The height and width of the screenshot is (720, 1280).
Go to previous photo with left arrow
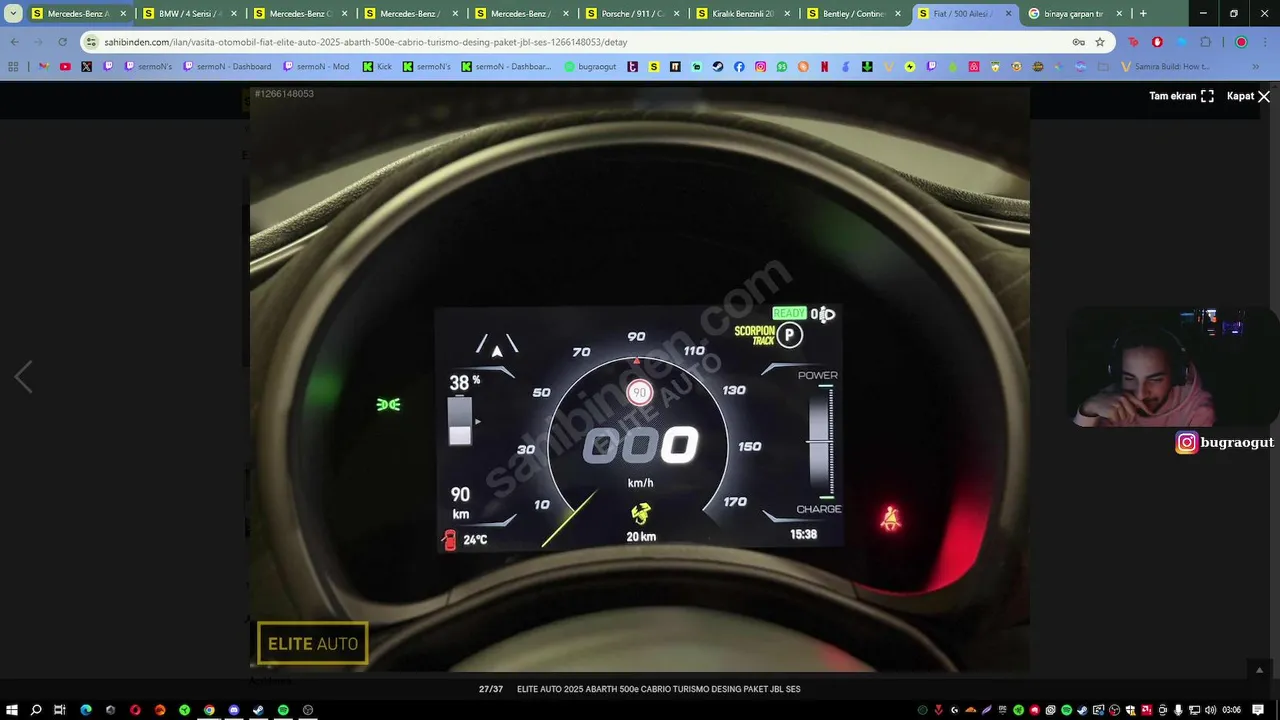tap(24, 377)
